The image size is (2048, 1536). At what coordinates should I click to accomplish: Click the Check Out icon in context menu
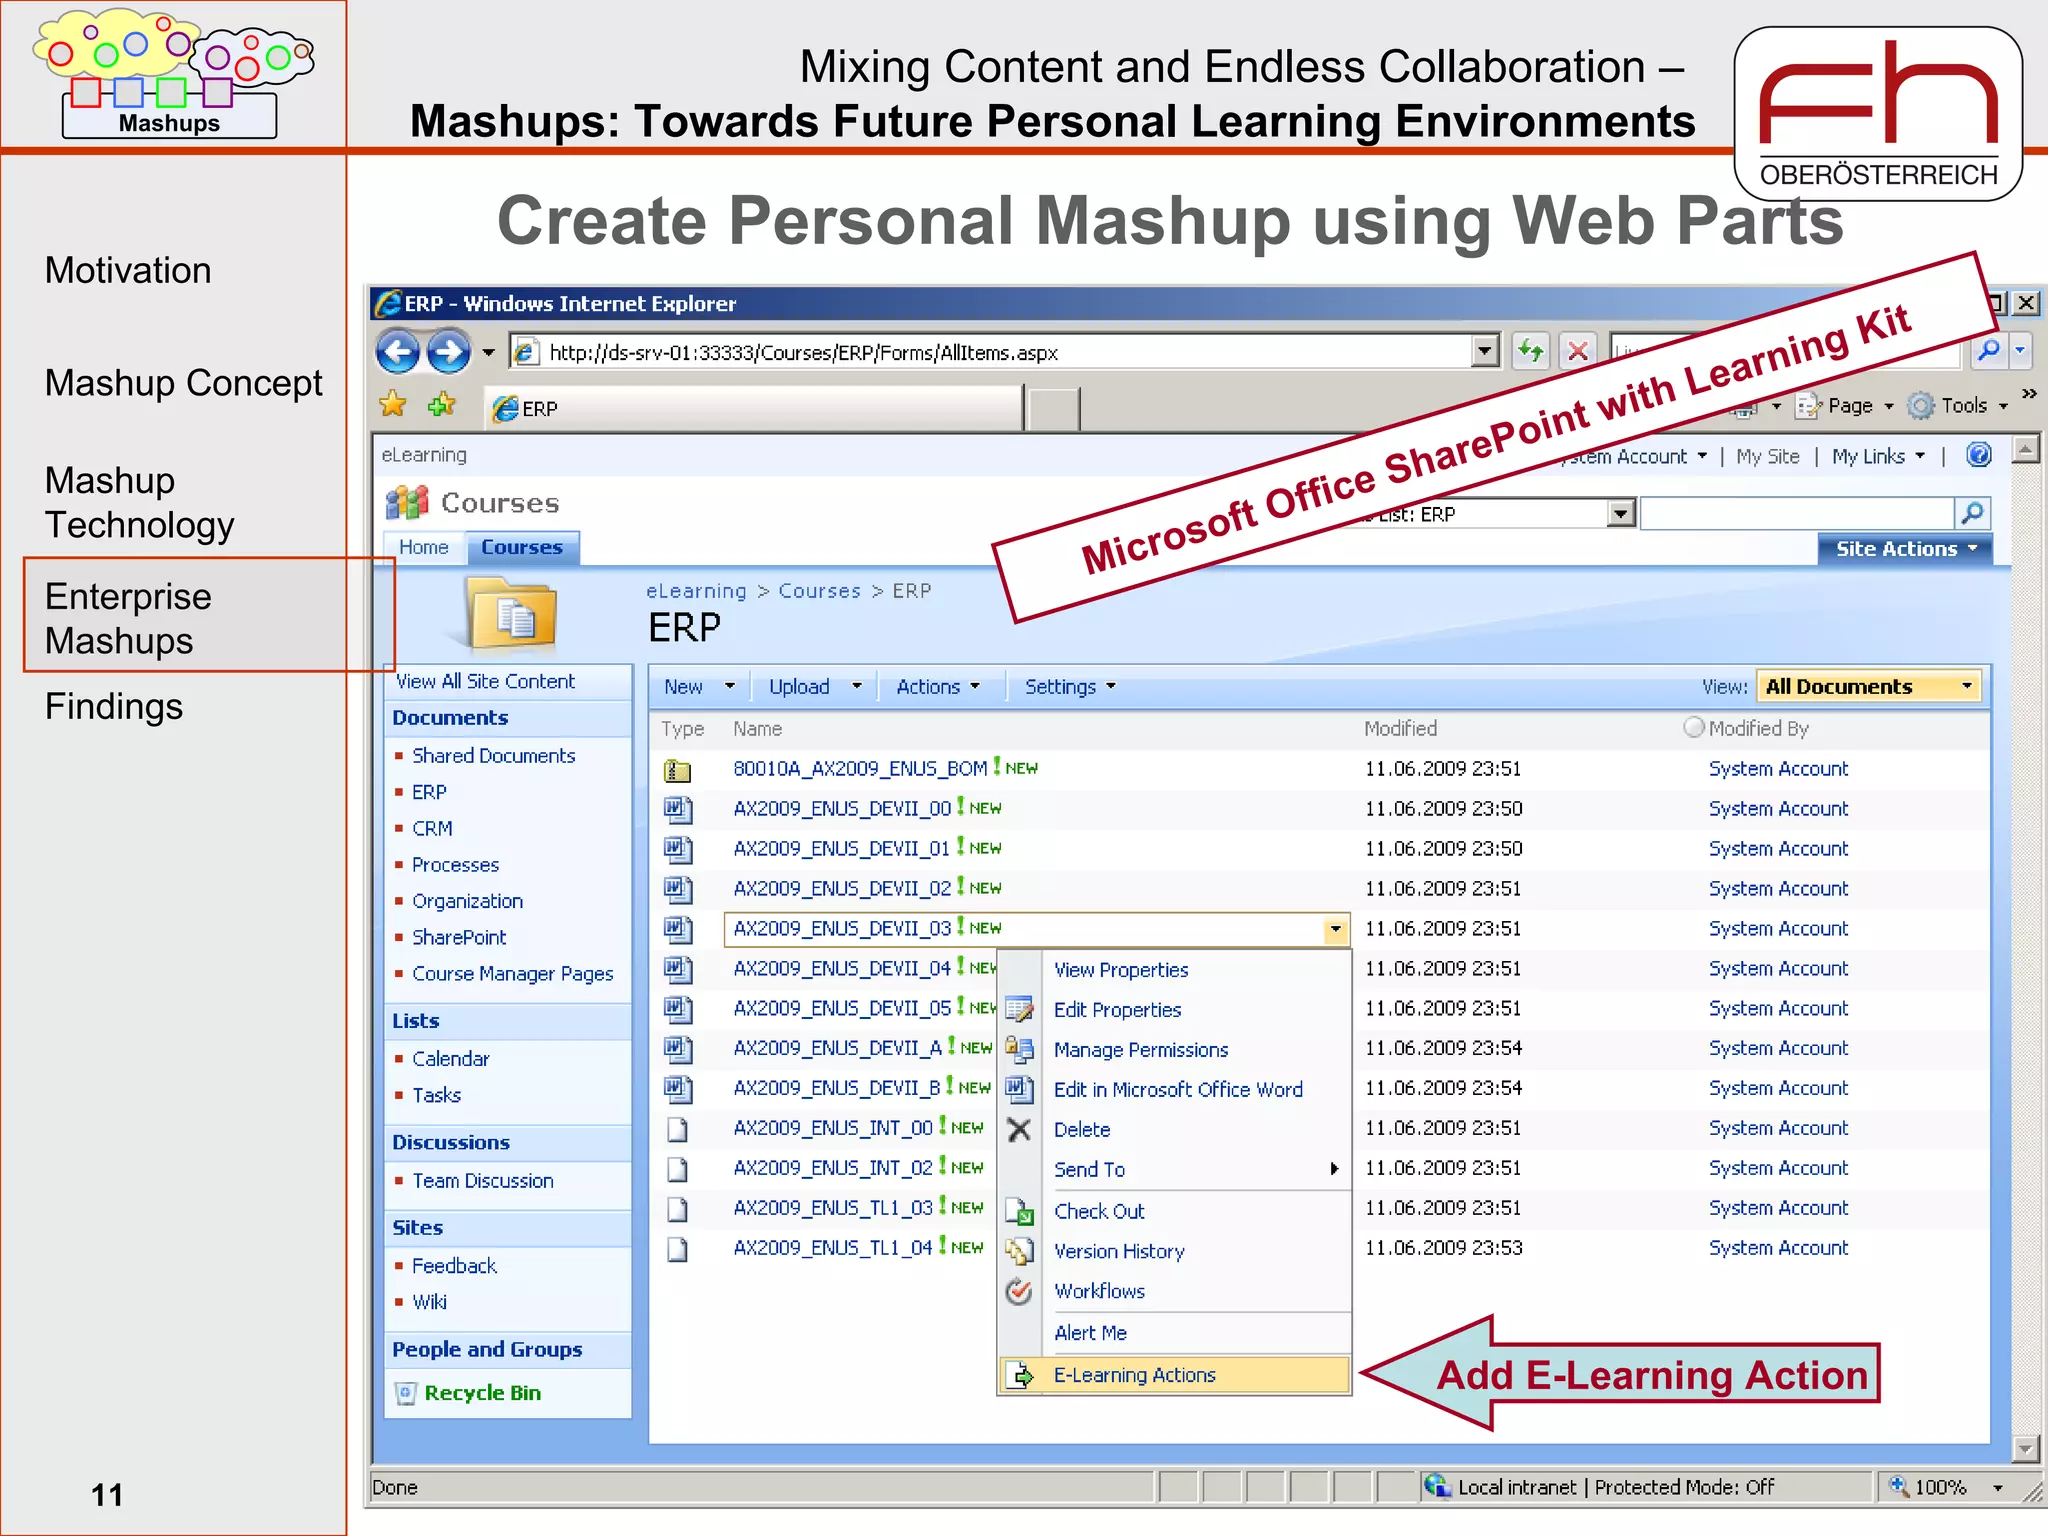pyautogui.click(x=1019, y=1211)
